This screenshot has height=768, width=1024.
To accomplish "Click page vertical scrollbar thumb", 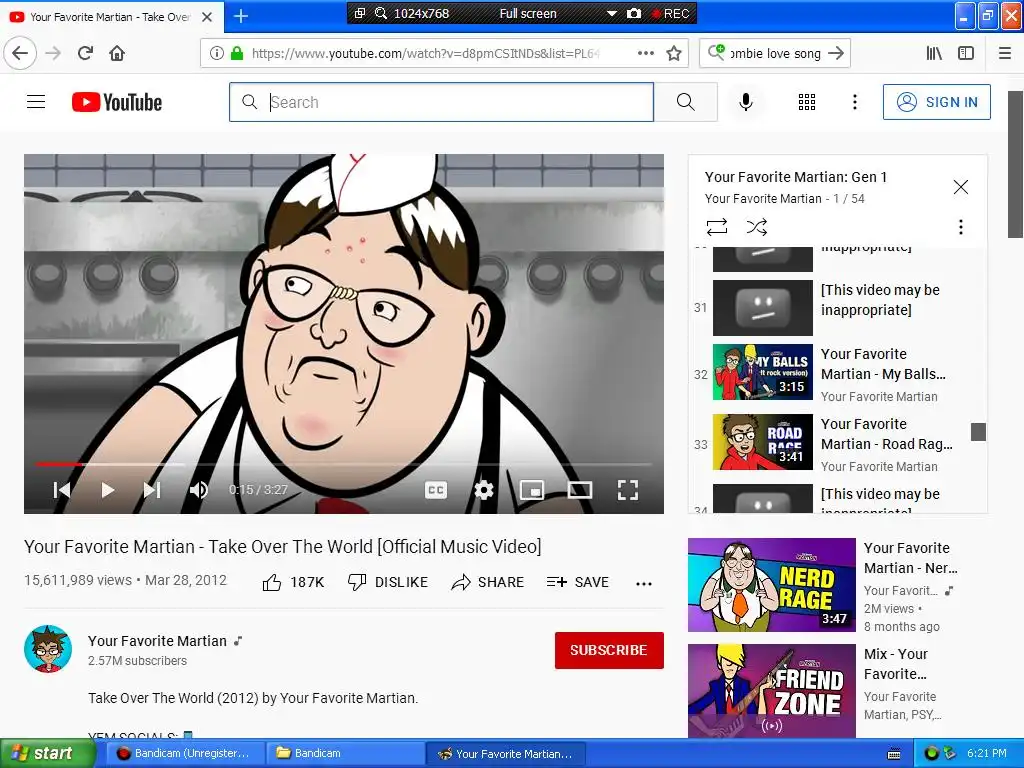I will click(x=1016, y=165).
